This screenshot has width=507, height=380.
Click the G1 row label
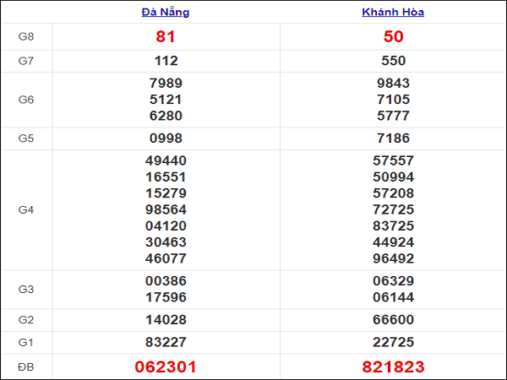26,342
